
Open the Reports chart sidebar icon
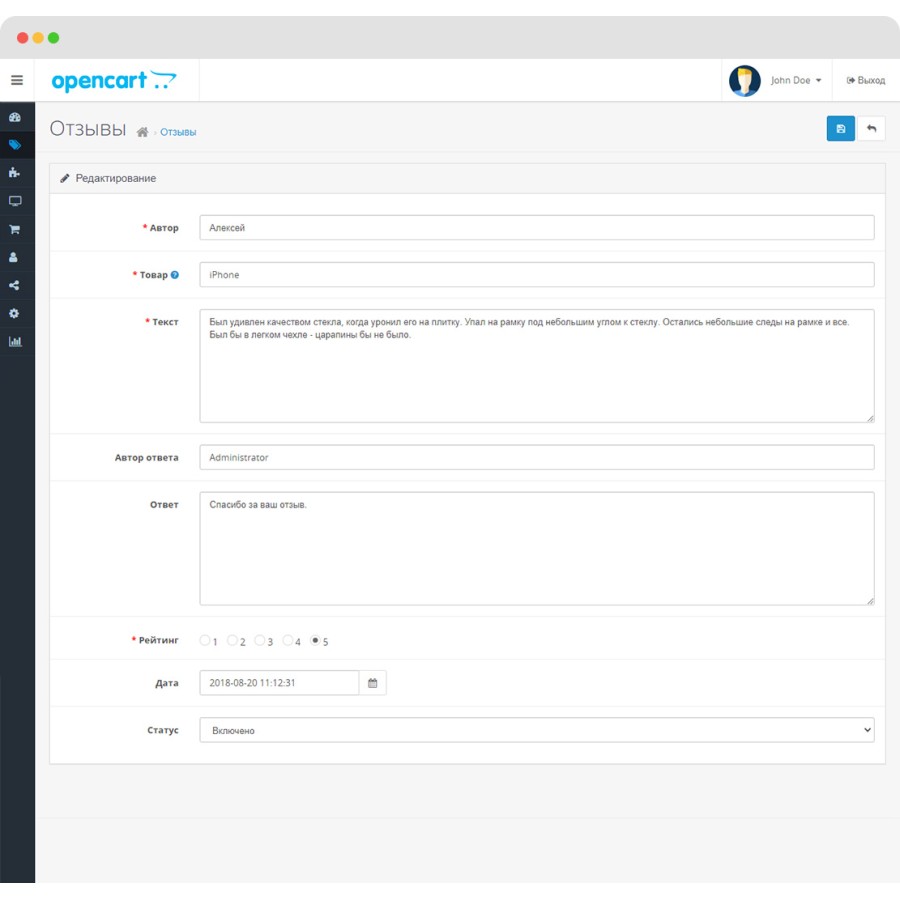(x=15, y=342)
